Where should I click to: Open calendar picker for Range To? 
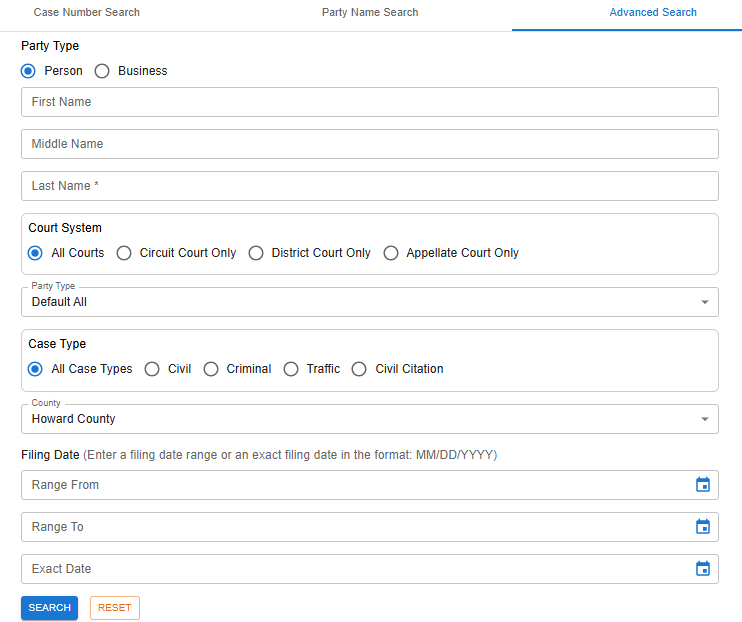(702, 527)
